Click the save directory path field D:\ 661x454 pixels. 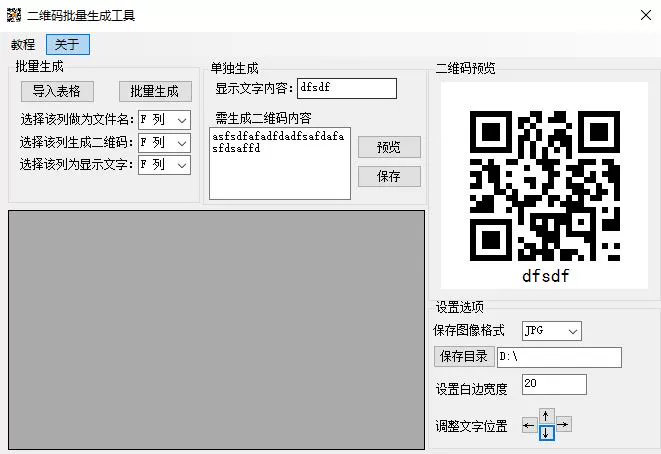coord(559,357)
